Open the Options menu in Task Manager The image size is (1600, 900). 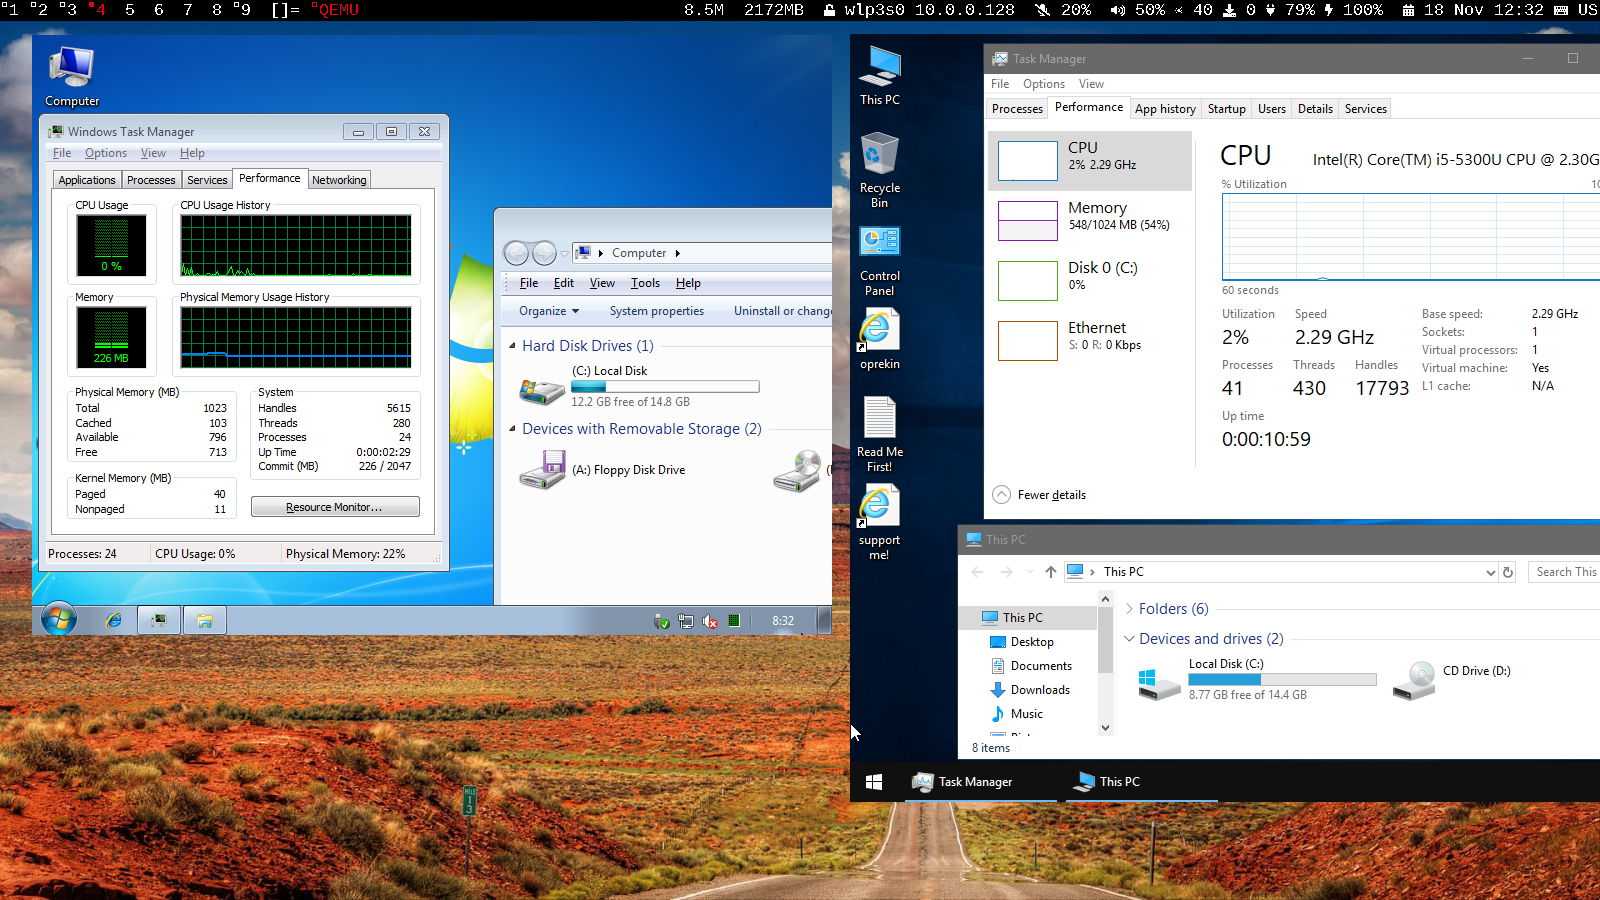pos(1043,84)
